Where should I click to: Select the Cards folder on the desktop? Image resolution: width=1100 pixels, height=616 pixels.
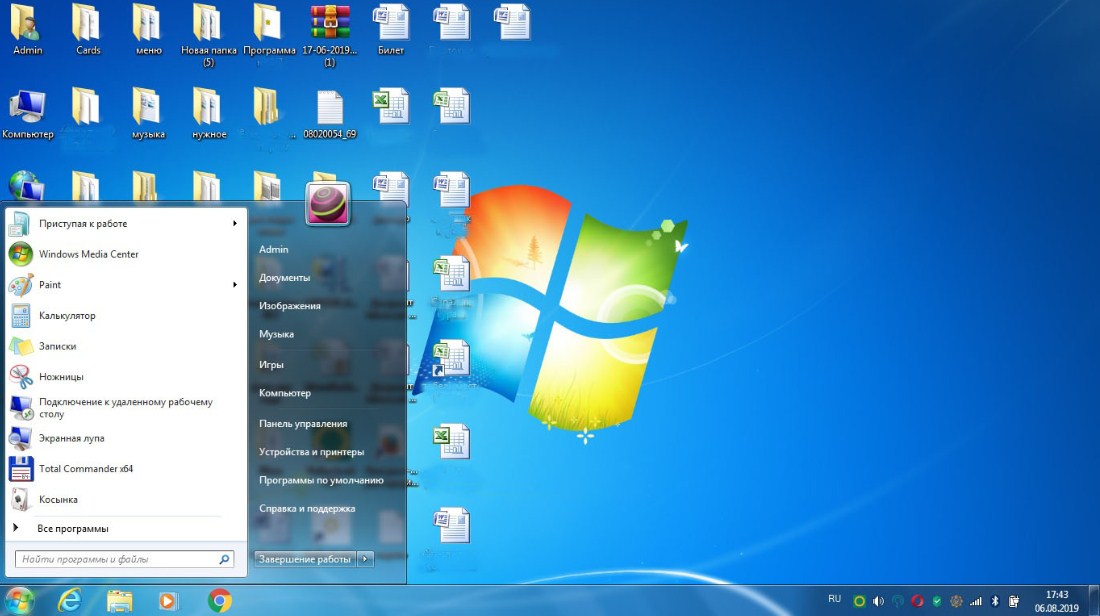pyautogui.click(x=87, y=28)
